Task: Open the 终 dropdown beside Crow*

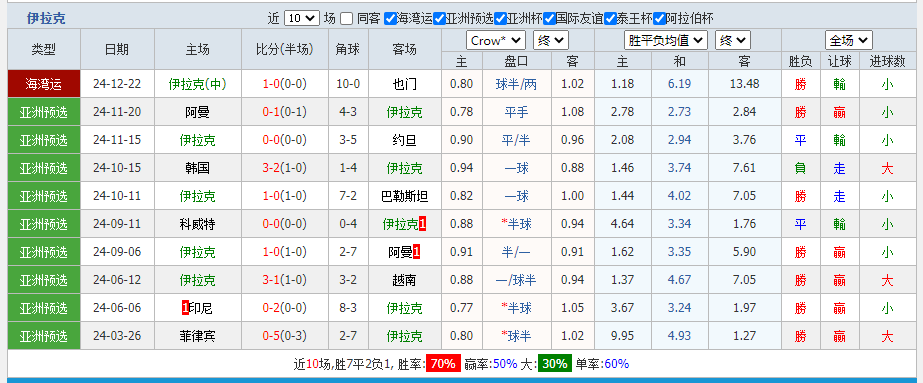Action: [550, 41]
